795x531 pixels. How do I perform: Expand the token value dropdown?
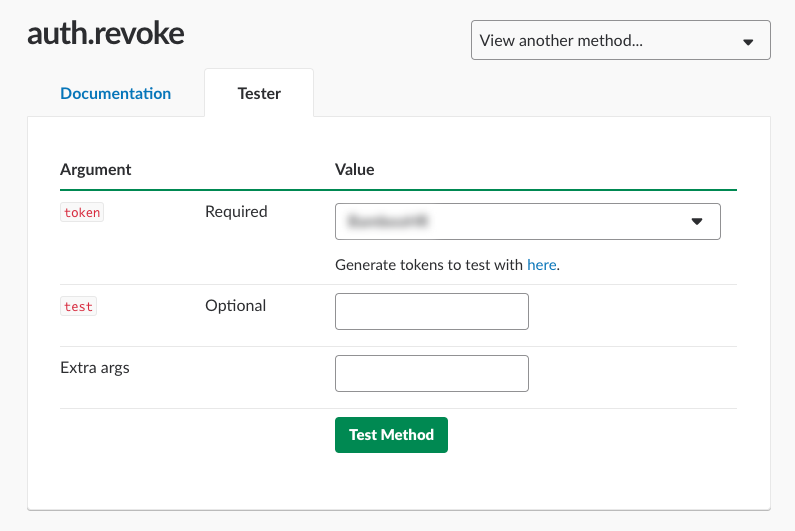coord(527,222)
